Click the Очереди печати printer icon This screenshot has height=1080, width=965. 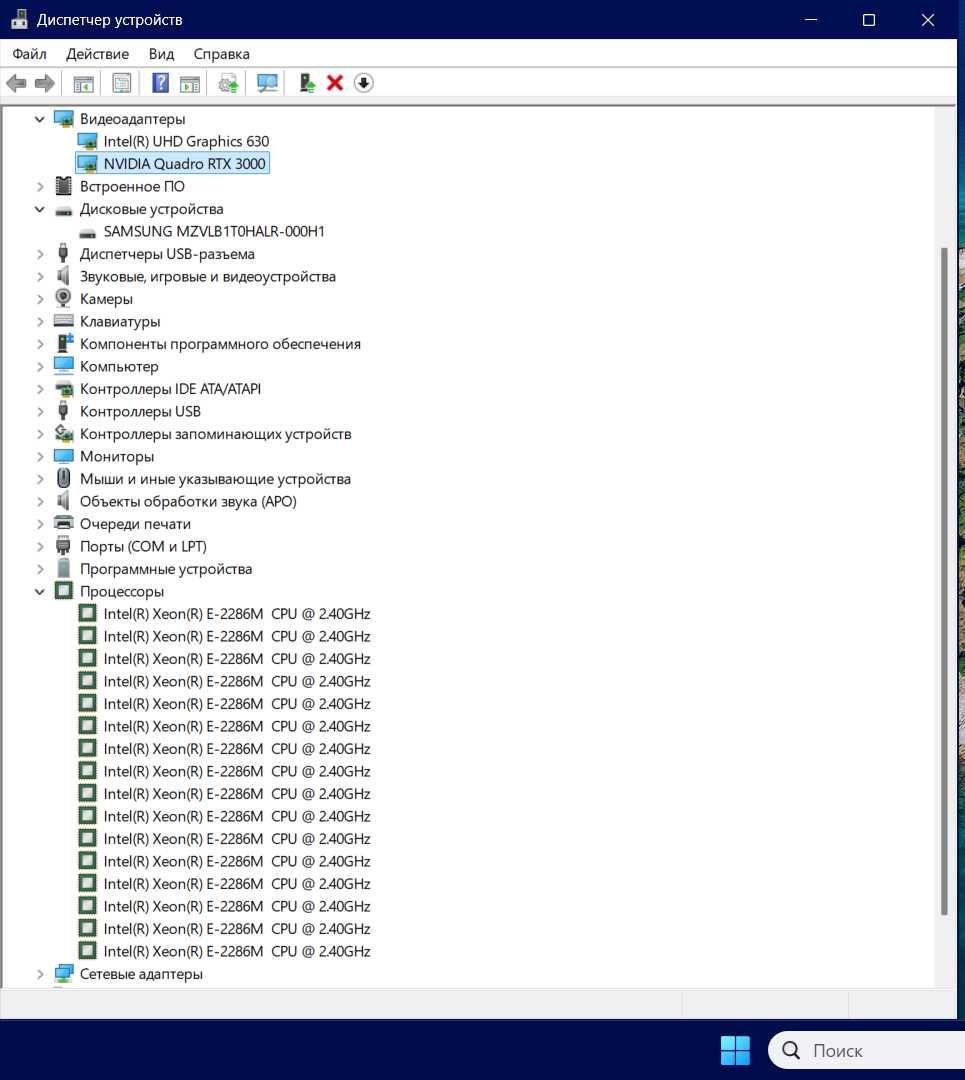pos(63,523)
